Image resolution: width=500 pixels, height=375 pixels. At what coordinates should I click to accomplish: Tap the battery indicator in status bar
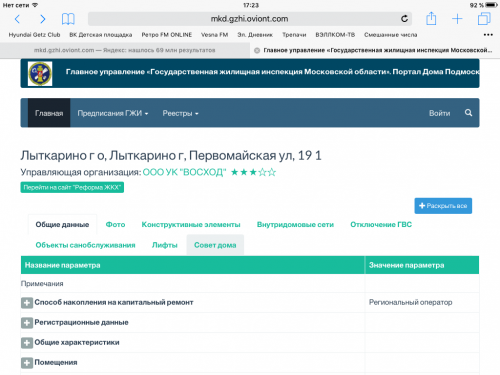pyautogui.click(x=491, y=5)
